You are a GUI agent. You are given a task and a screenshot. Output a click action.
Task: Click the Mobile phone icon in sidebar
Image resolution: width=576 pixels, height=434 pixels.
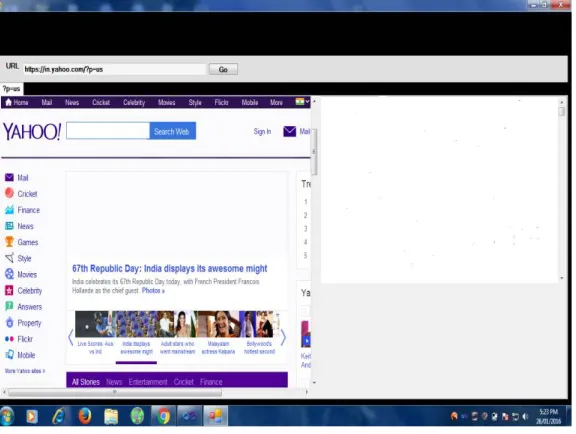click(9, 355)
